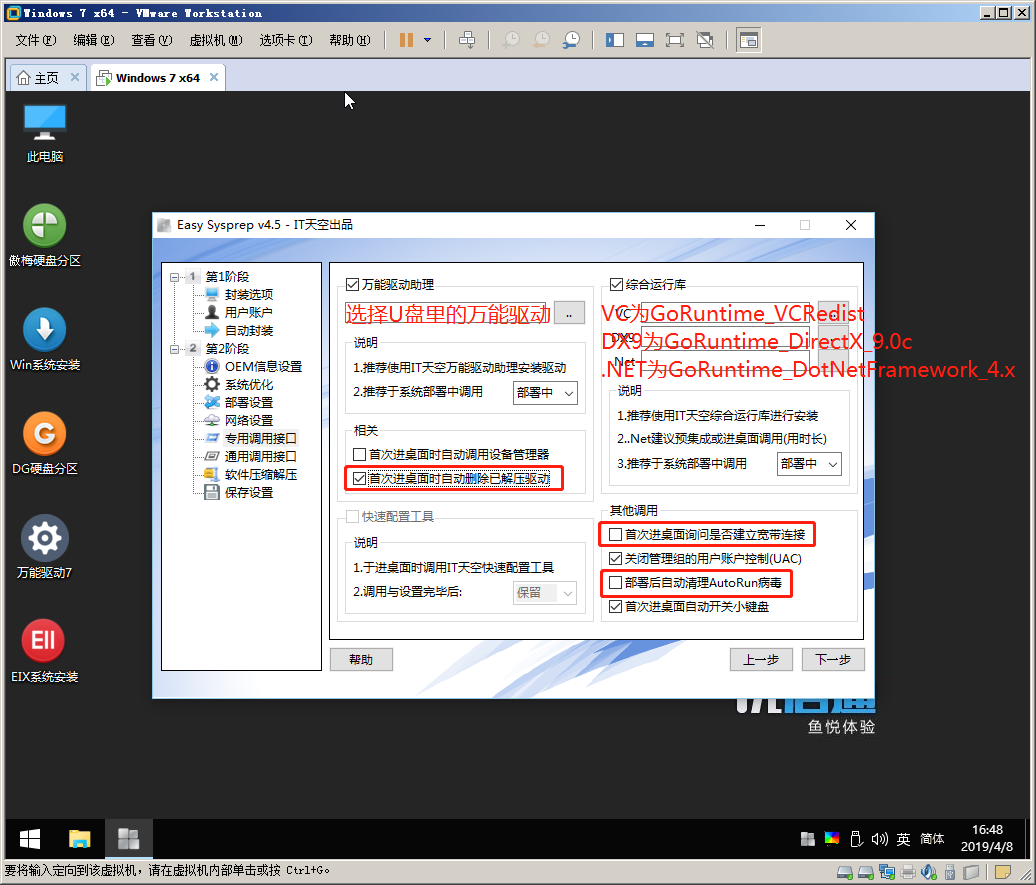Check 首次进桌面询问是否建立宽带连接

[x=615, y=534]
